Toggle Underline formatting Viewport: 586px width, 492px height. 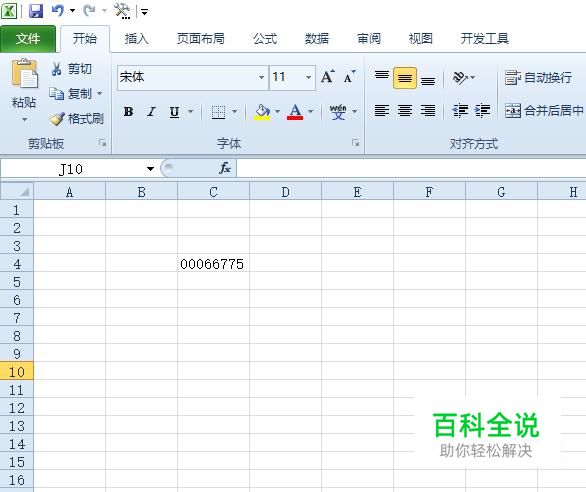coord(174,111)
